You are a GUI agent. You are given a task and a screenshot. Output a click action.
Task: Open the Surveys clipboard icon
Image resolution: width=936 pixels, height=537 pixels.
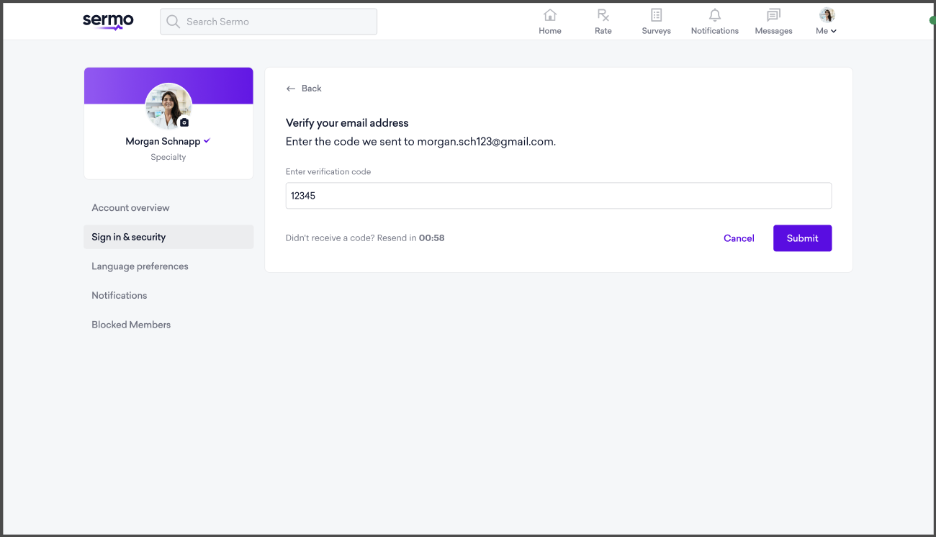[656, 15]
